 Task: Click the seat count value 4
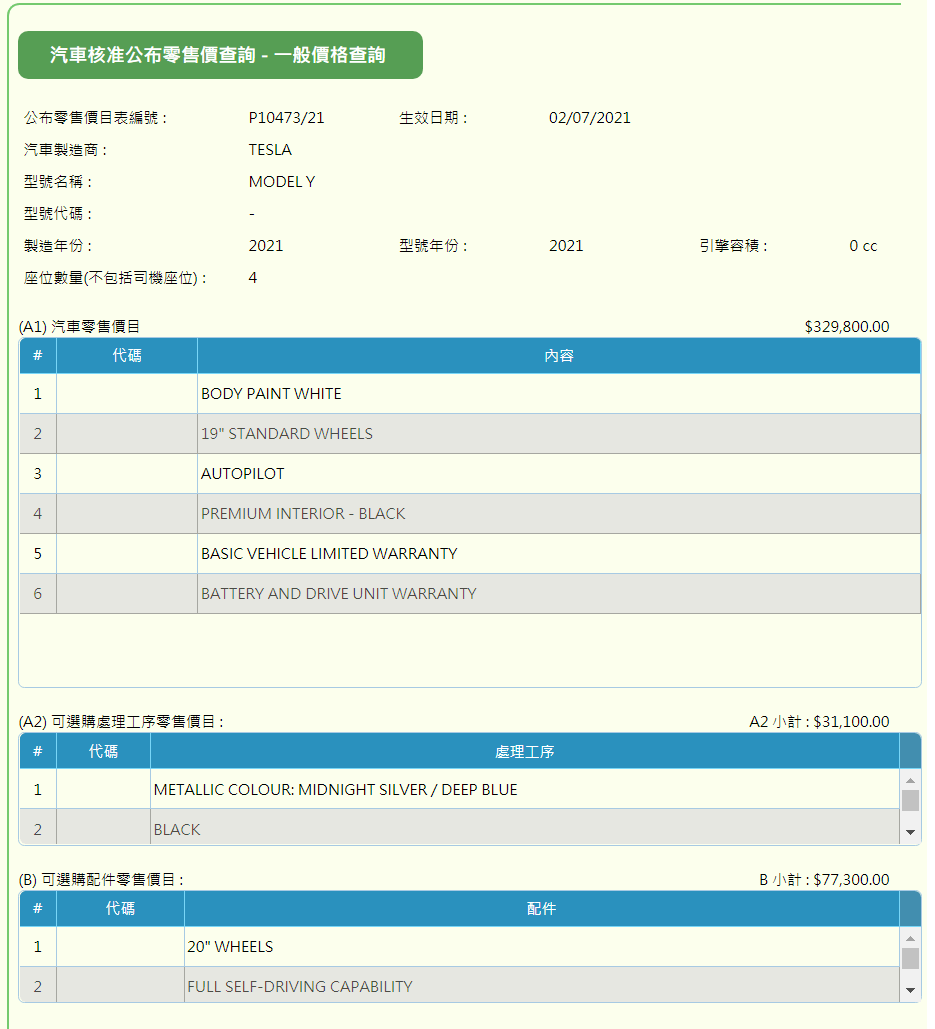(253, 278)
